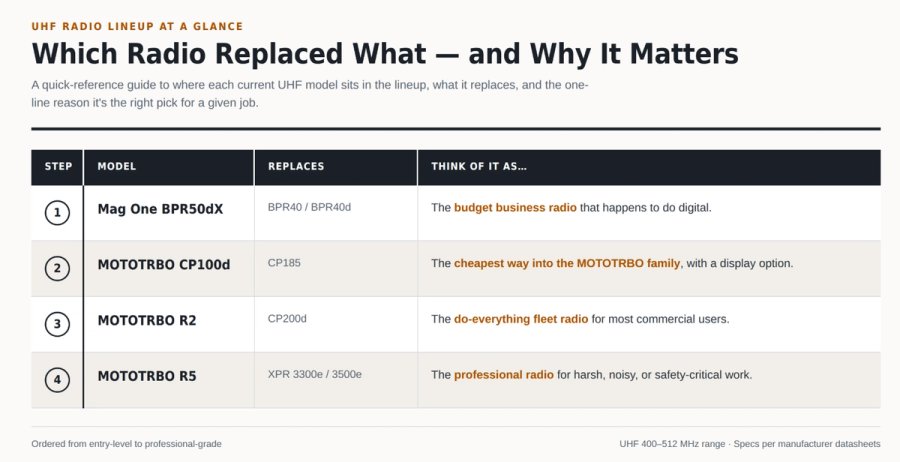Click the highlighted 'budget business radio' text
This screenshot has height=462, width=900.
tap(515, 208)
